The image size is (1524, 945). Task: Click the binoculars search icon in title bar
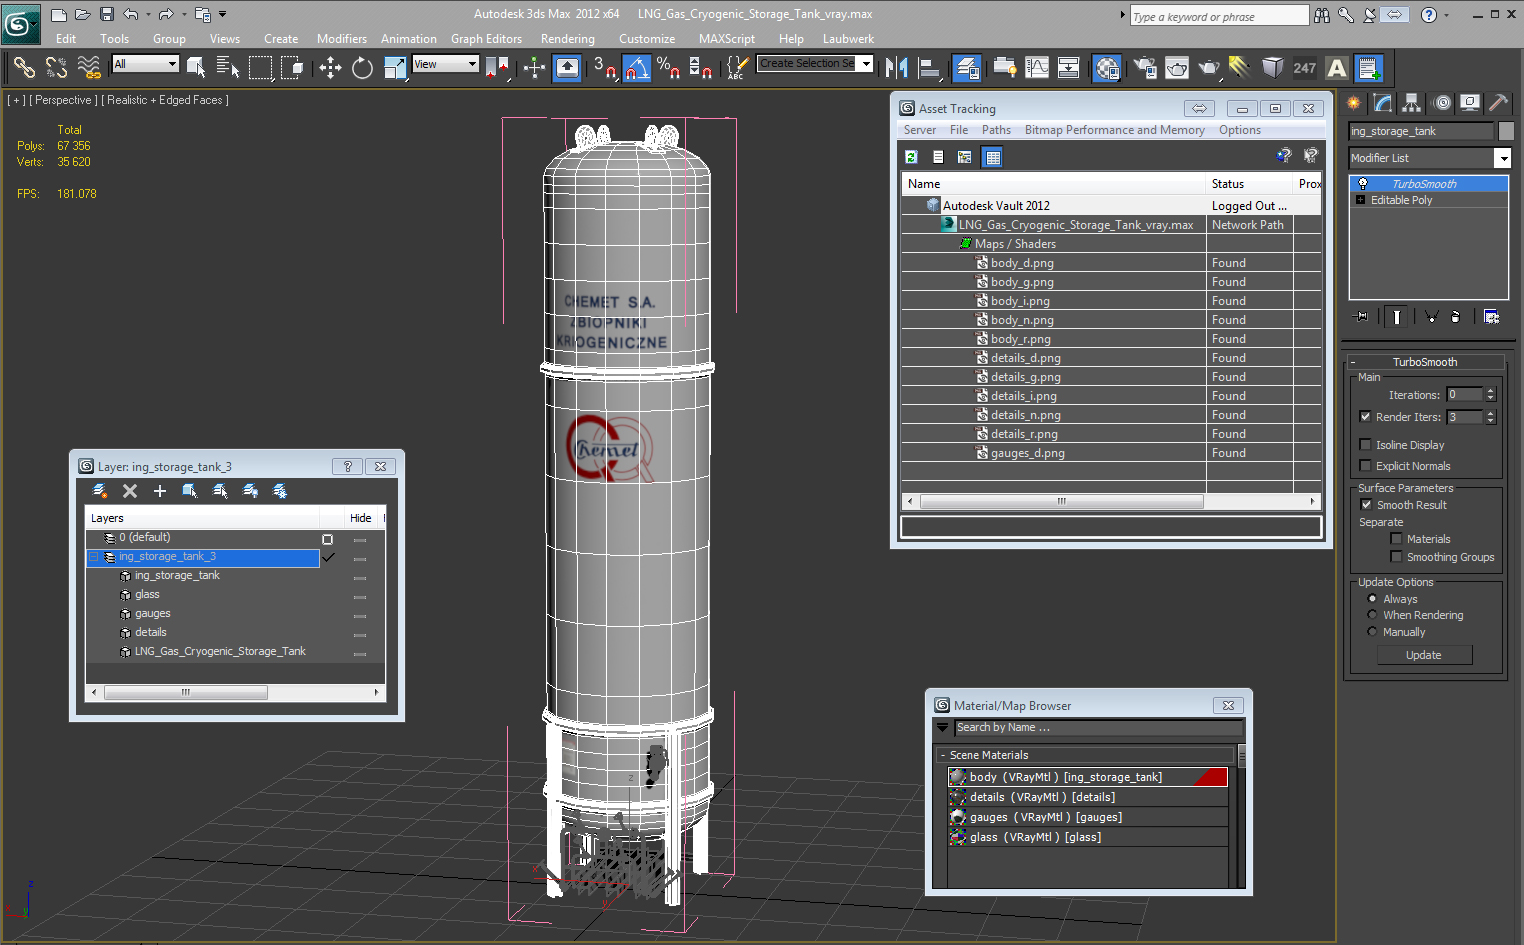click(1322, 16)
